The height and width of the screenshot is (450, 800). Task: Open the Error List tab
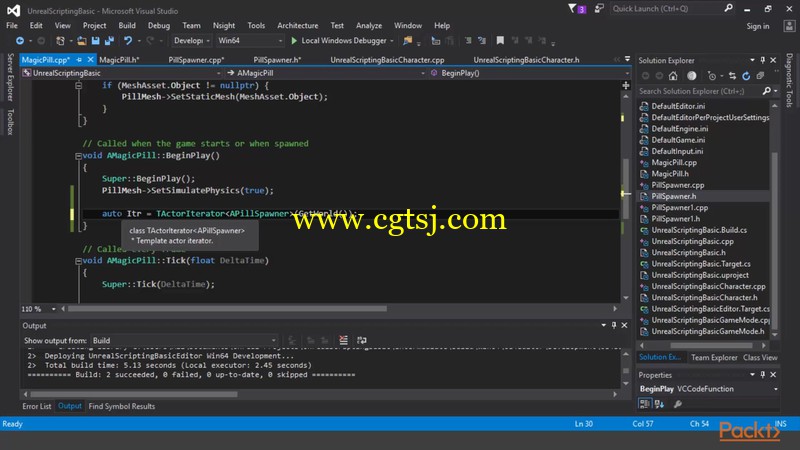point(37,406)
